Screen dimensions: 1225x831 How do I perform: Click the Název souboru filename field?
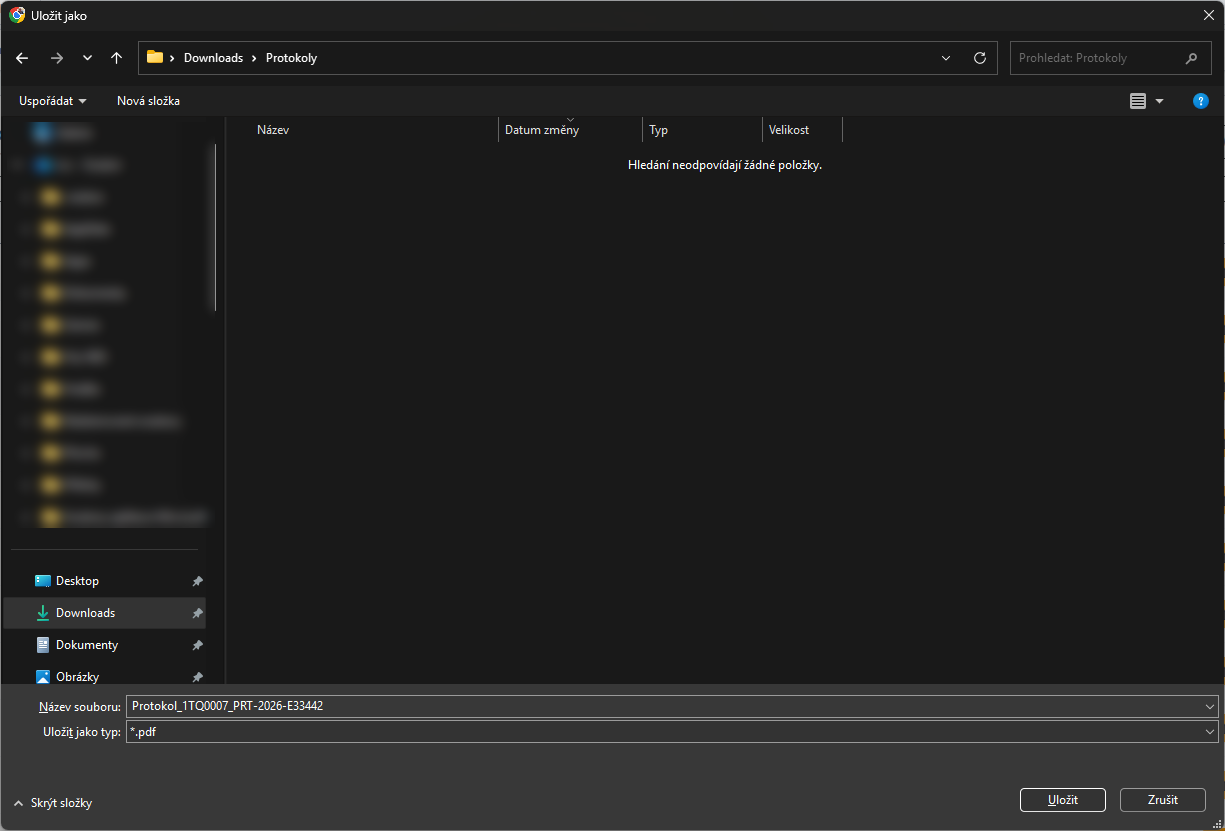pyautogui.click(x=672, y=706)
